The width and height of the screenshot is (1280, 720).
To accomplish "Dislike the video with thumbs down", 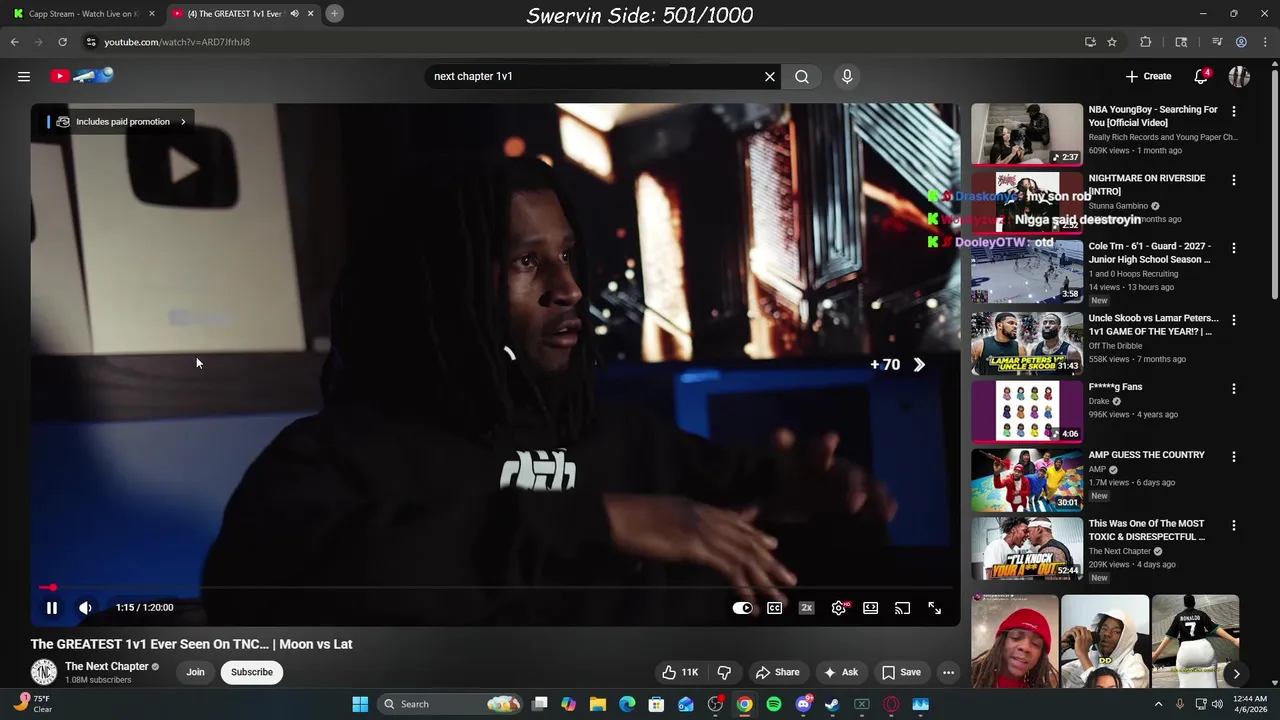I will coord(725,672).
